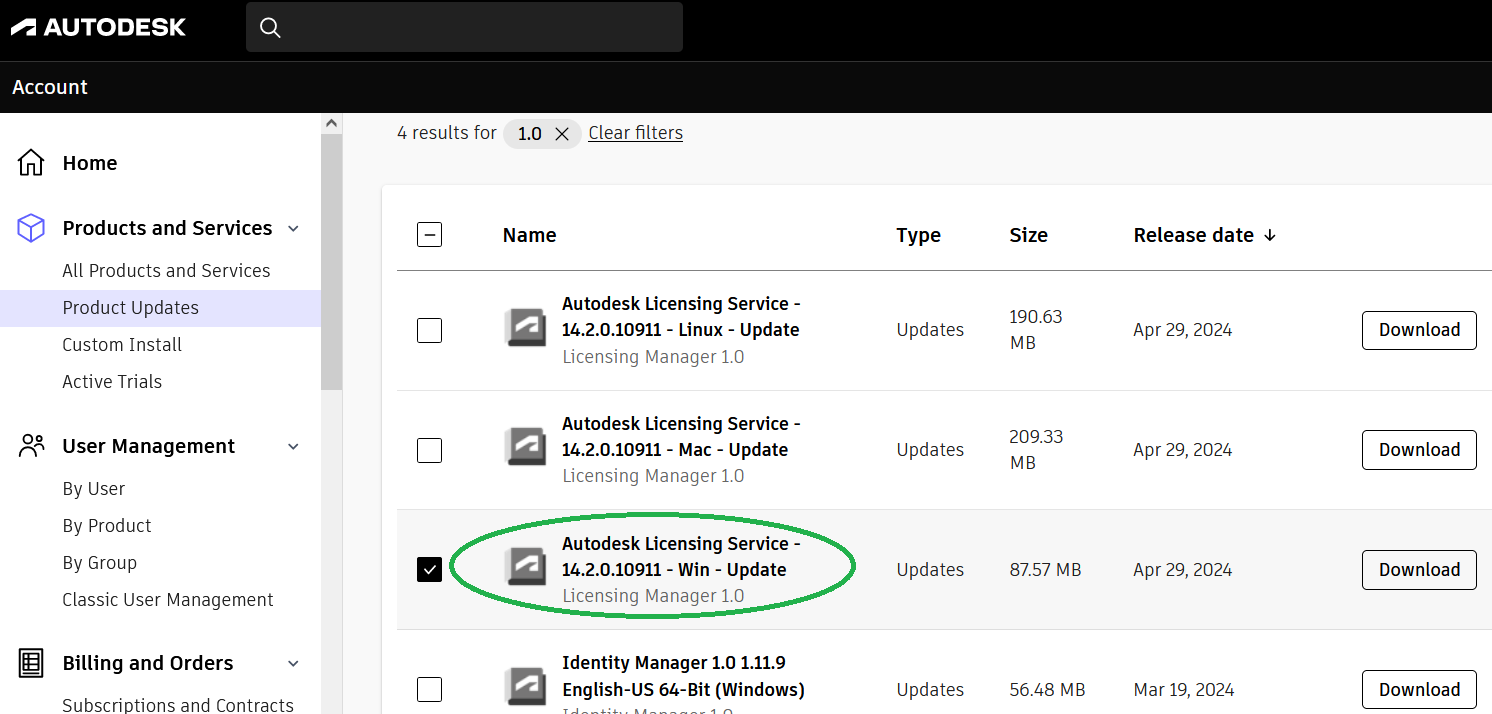
Task: Collapse the User Management section
Action: [x=292, y=446]
